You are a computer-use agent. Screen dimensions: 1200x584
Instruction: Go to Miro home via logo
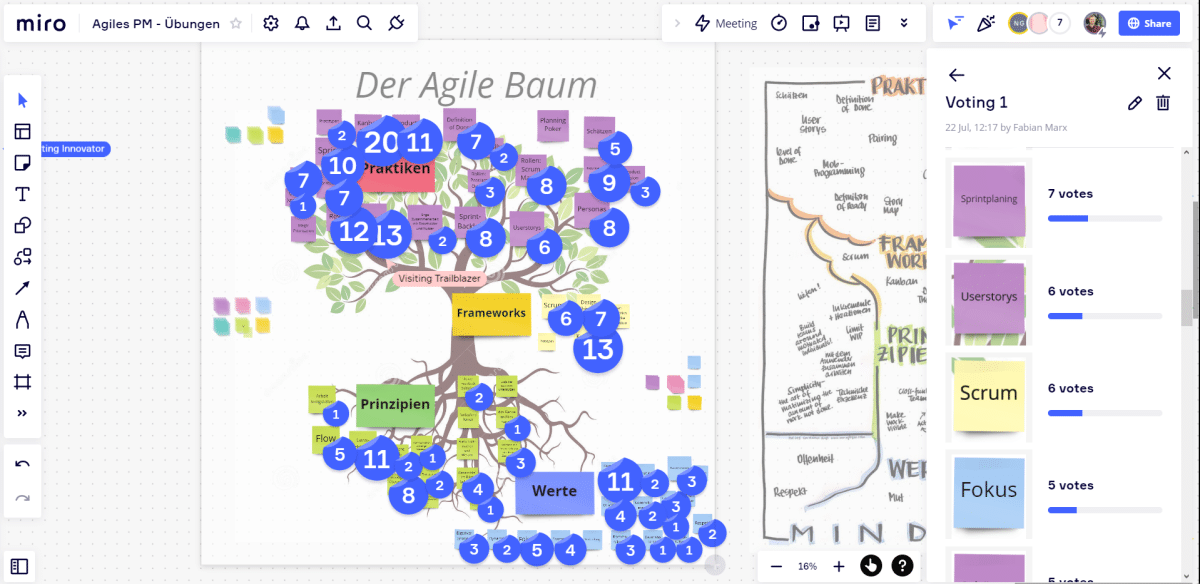point(41,22)
